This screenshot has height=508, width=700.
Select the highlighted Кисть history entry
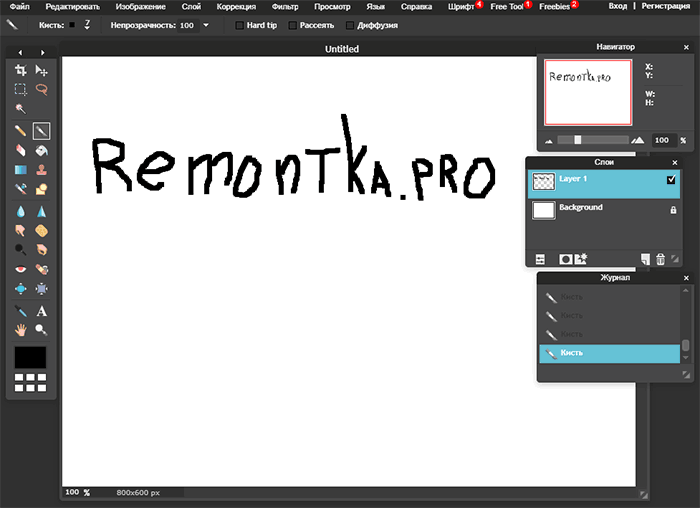coord(609,353)
